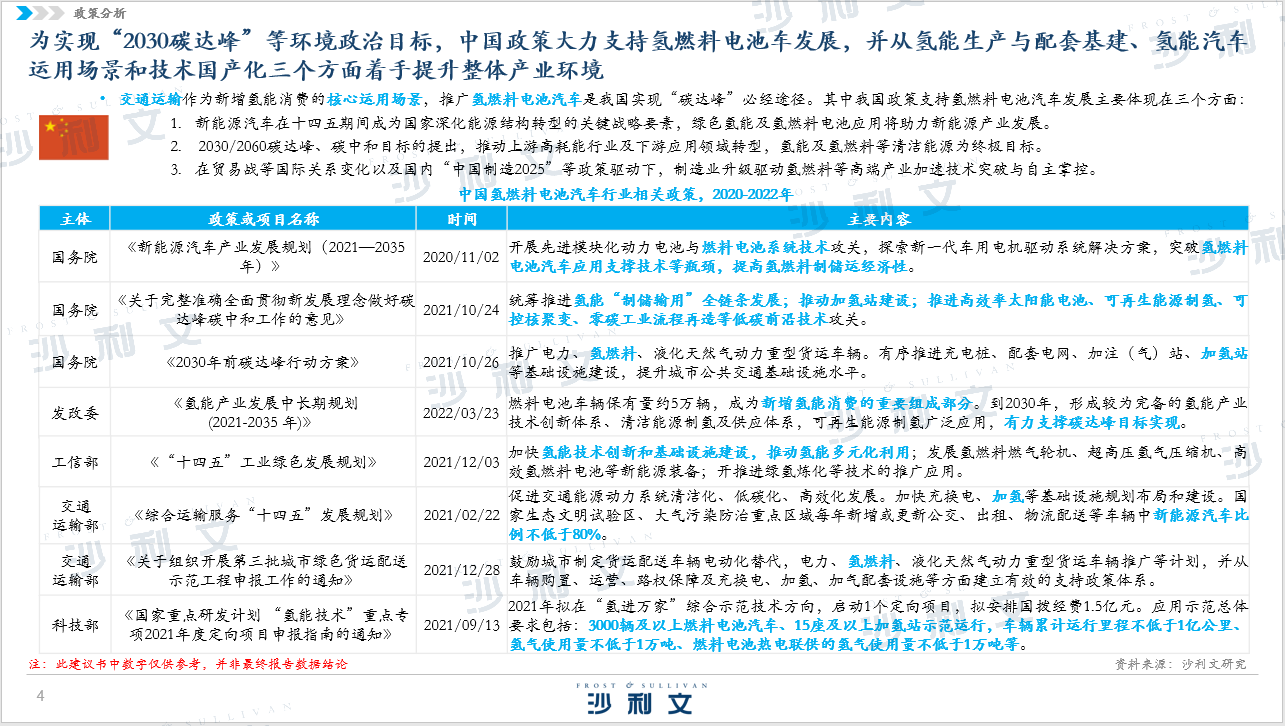Screen dimensions: 1285x726
Task: Click content cell starting 推广电力、氢燃料、液化天然气
Action: (x=878, y=362)
